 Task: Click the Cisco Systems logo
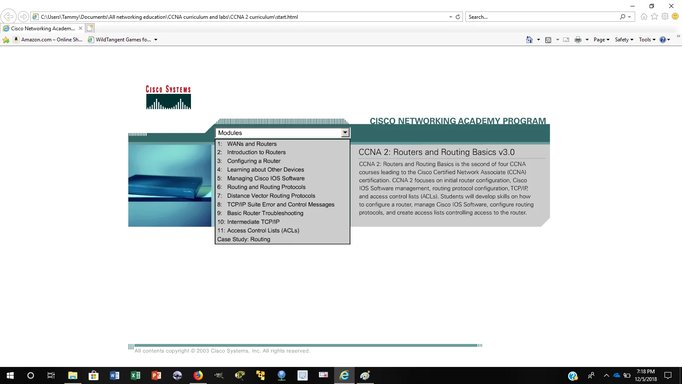click(168, 97)
